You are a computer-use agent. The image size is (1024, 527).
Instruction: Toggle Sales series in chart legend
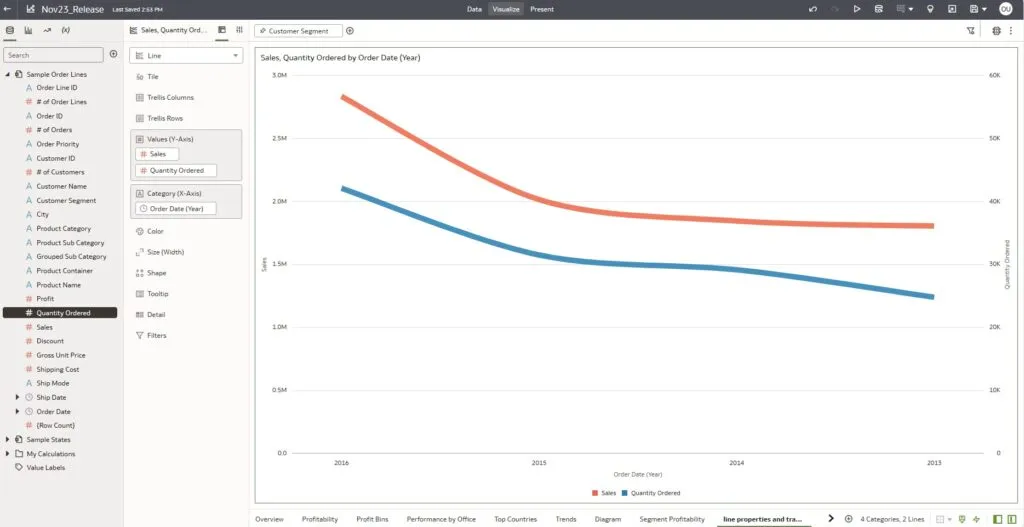[603, 493]
